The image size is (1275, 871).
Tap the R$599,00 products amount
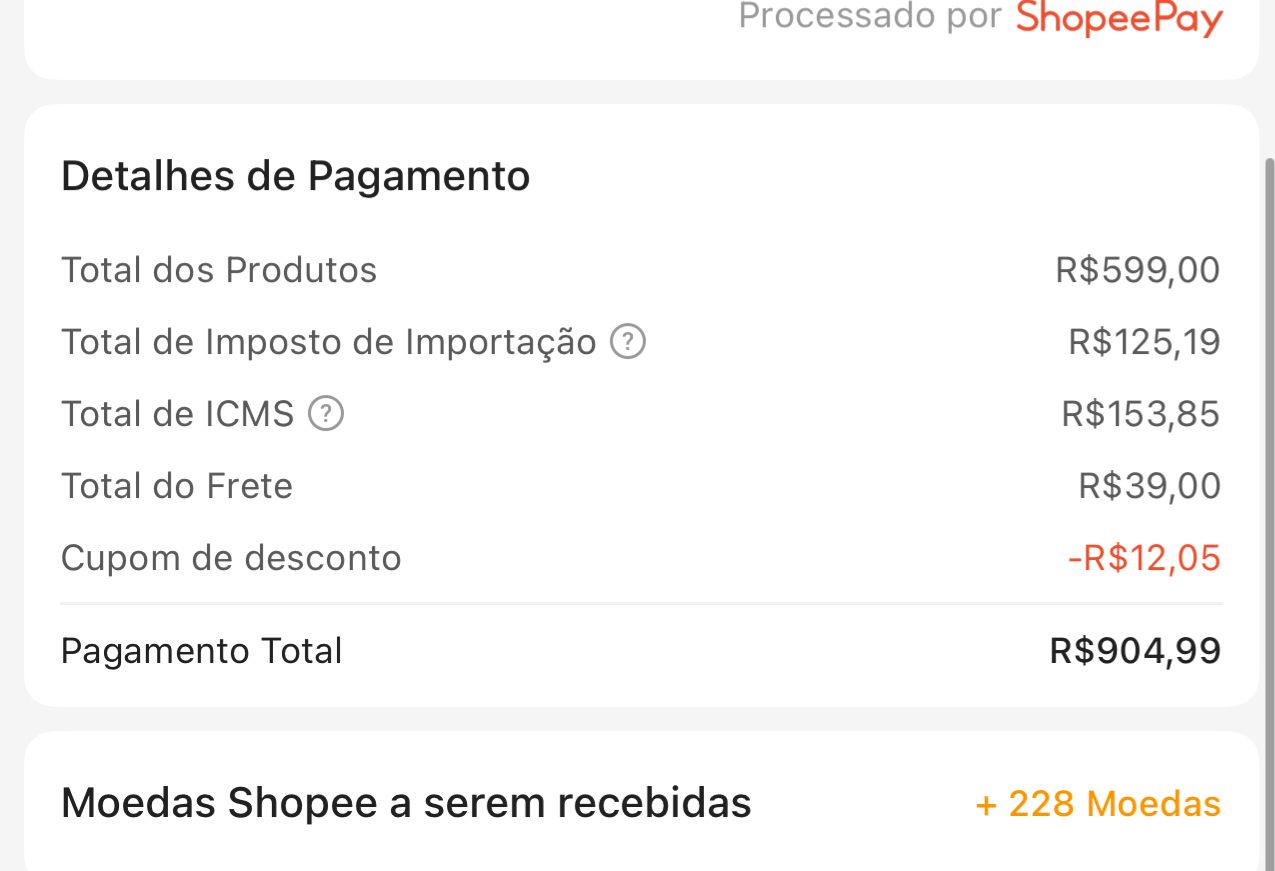tap(1137, 270)
